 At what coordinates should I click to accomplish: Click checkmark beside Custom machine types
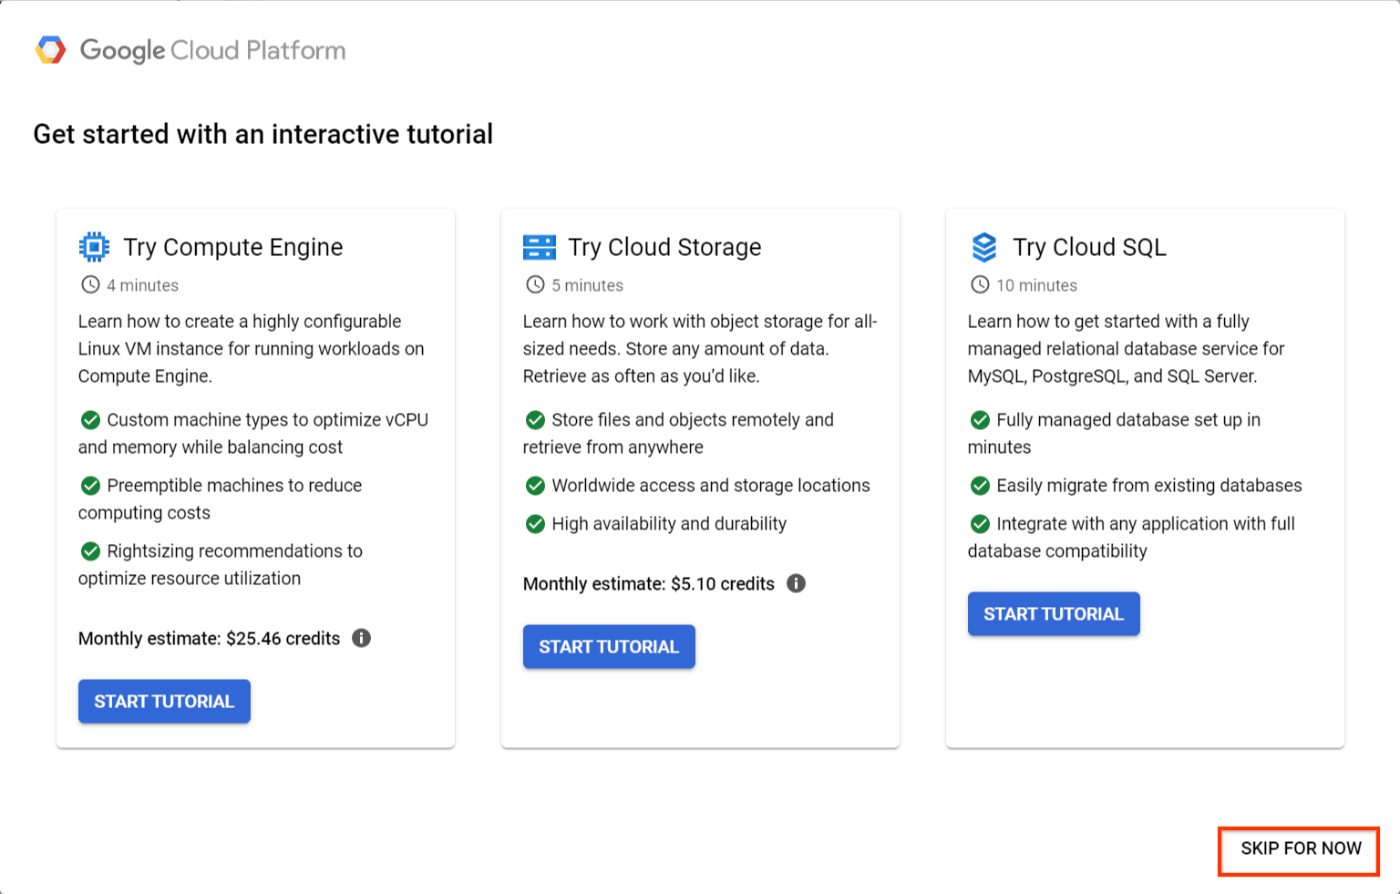90,420
